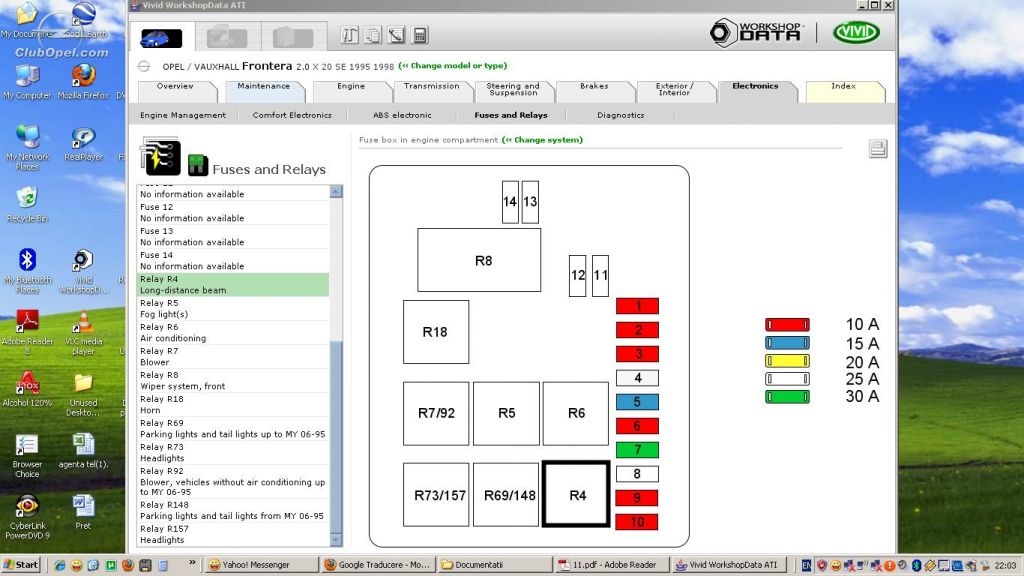The height and width of the screenshot is (576, 1024).
Task: Open the agenta tel(1) spreadsheet on the desktop
Action: tap(83, 451)
